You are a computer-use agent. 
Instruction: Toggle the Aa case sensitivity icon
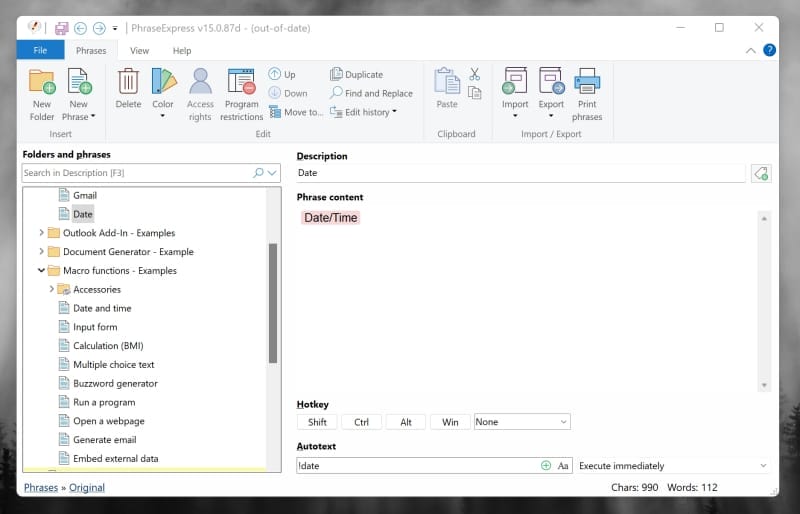[x=563, y=466]
